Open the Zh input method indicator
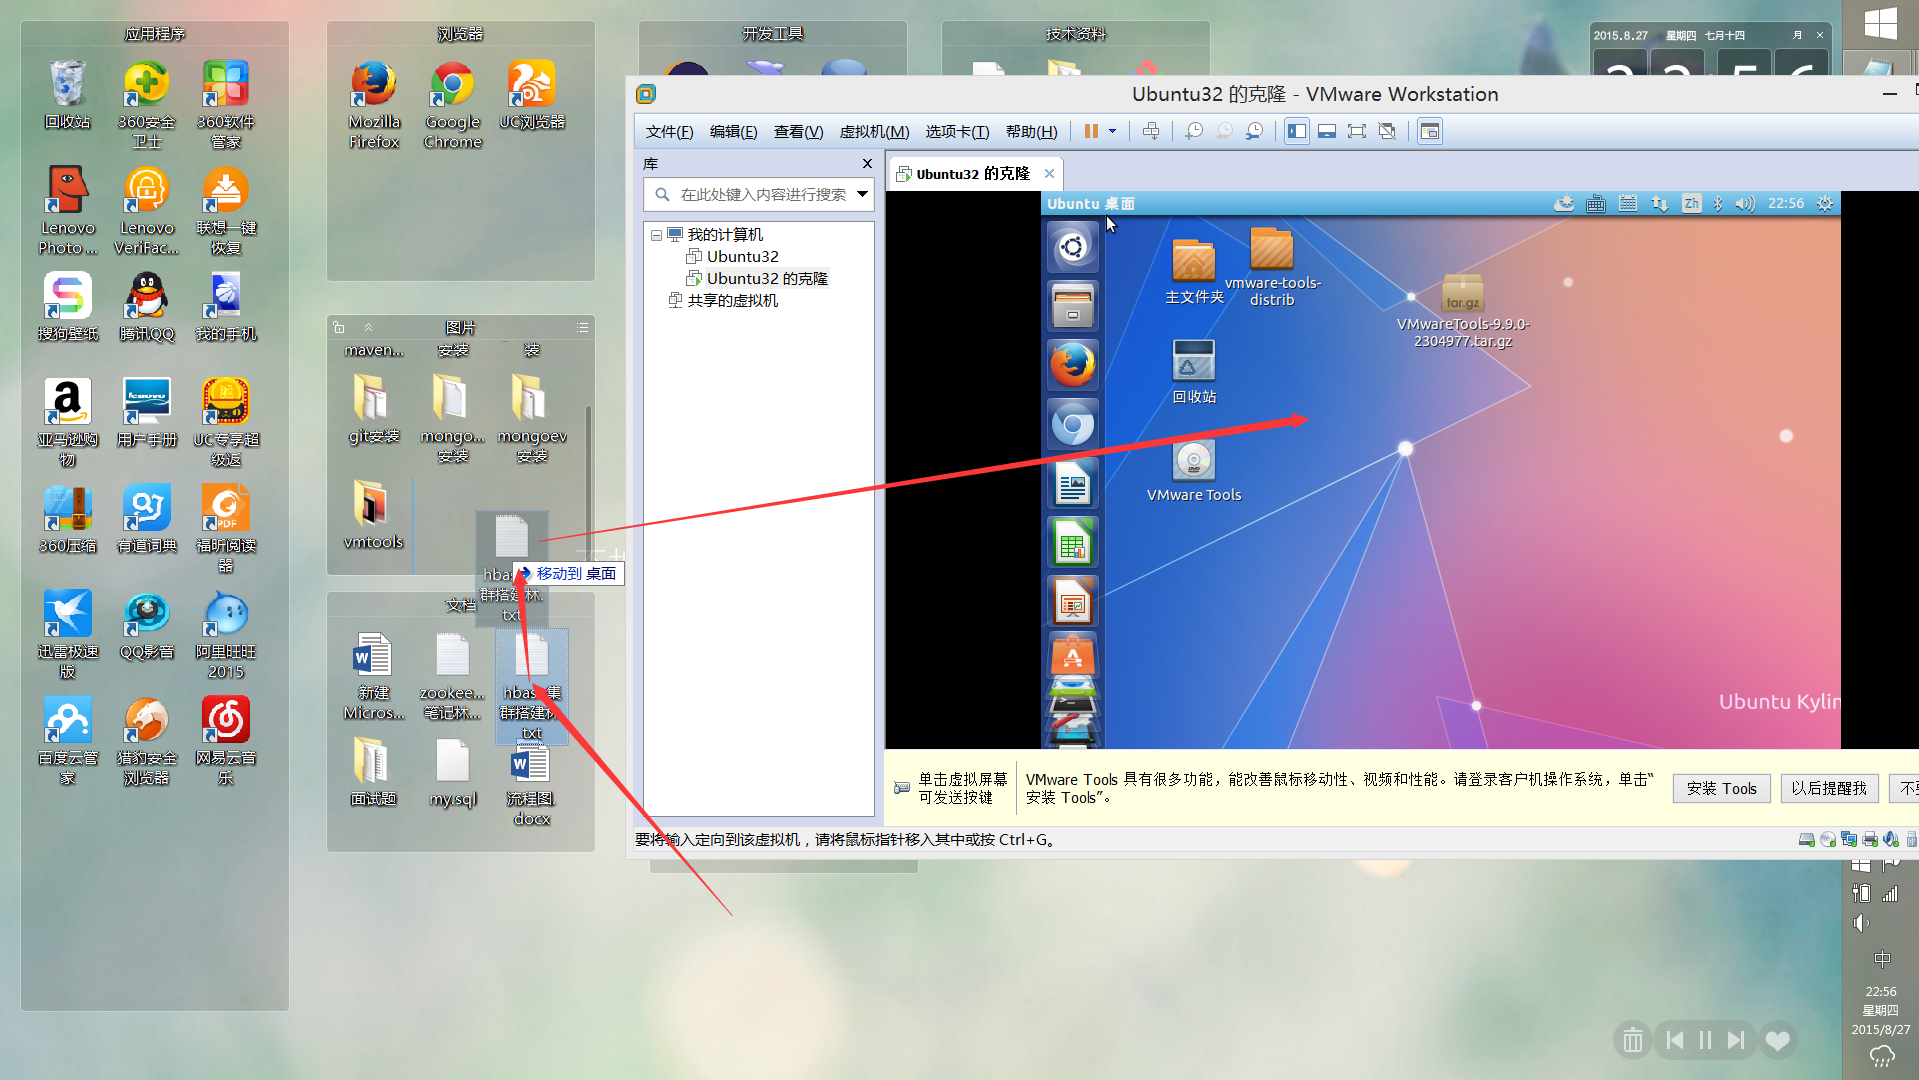 [1691, 203]
